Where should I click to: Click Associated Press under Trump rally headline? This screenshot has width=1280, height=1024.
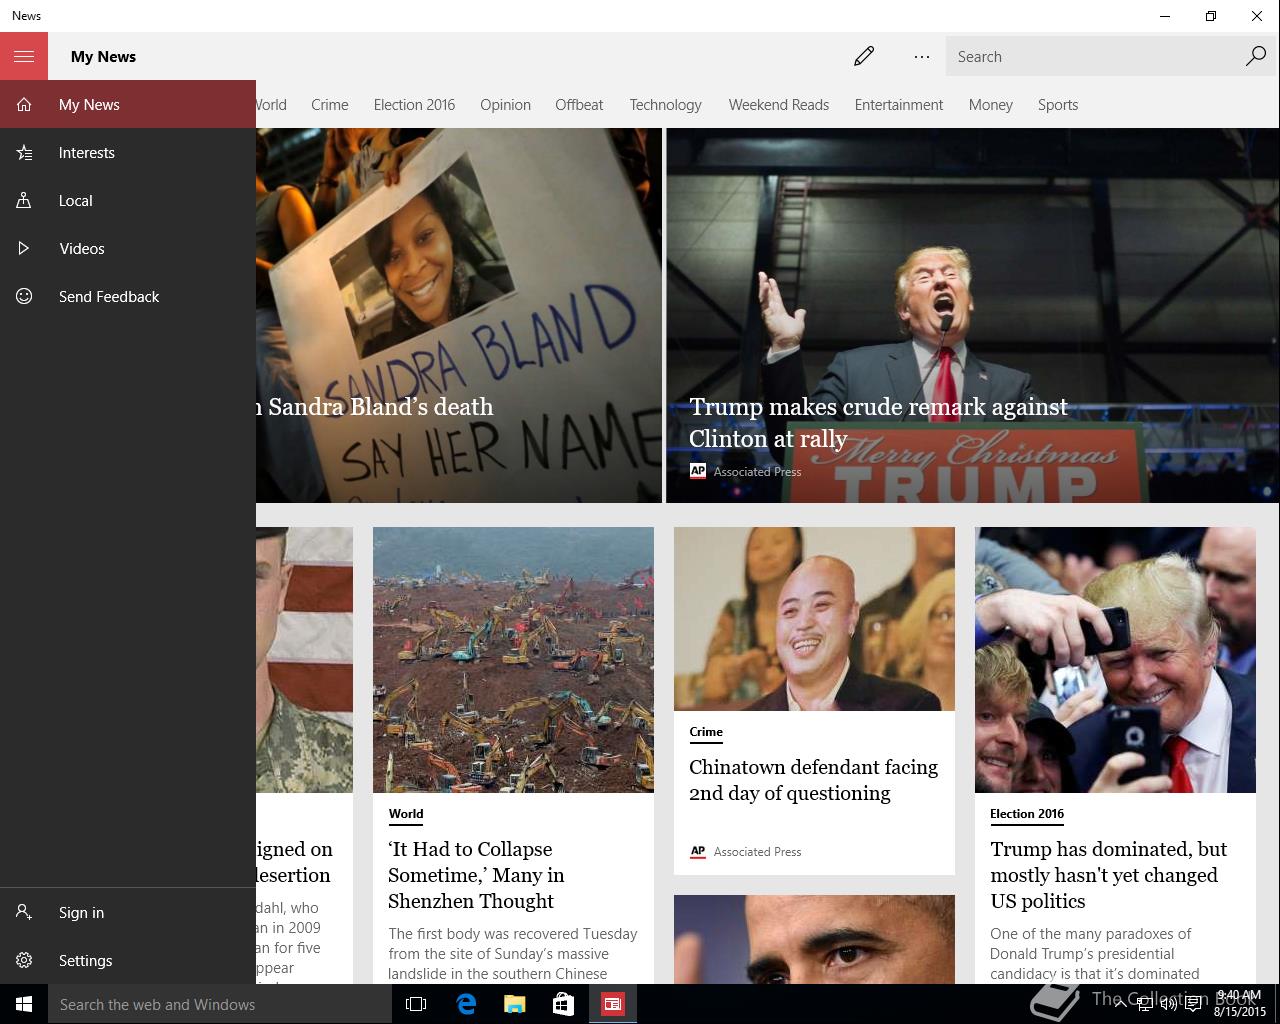point(757,471)
